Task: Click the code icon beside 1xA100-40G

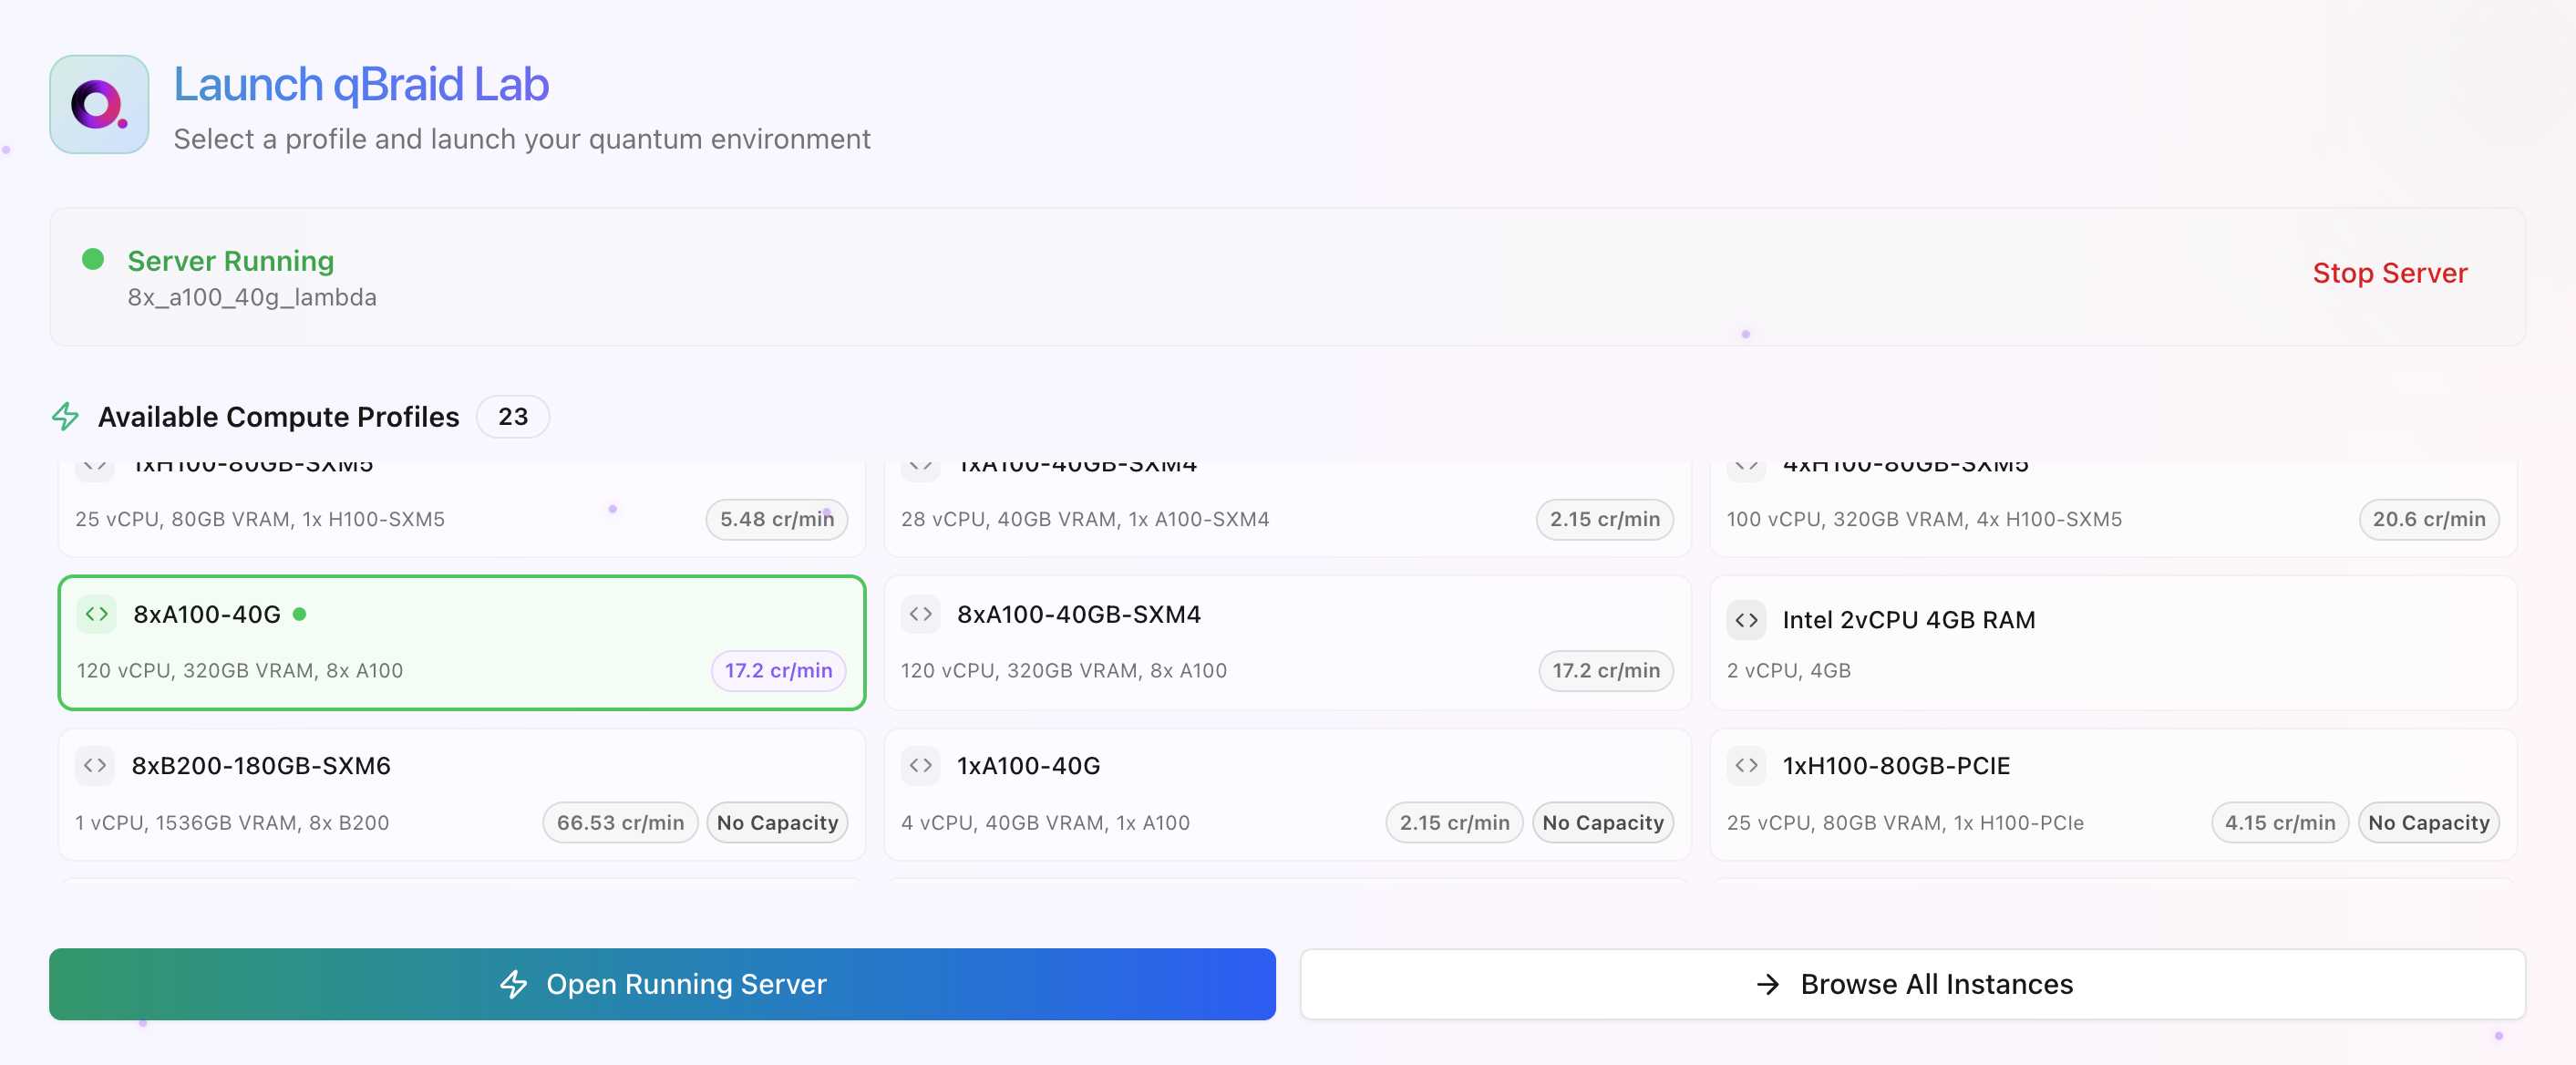Action: 920,765
